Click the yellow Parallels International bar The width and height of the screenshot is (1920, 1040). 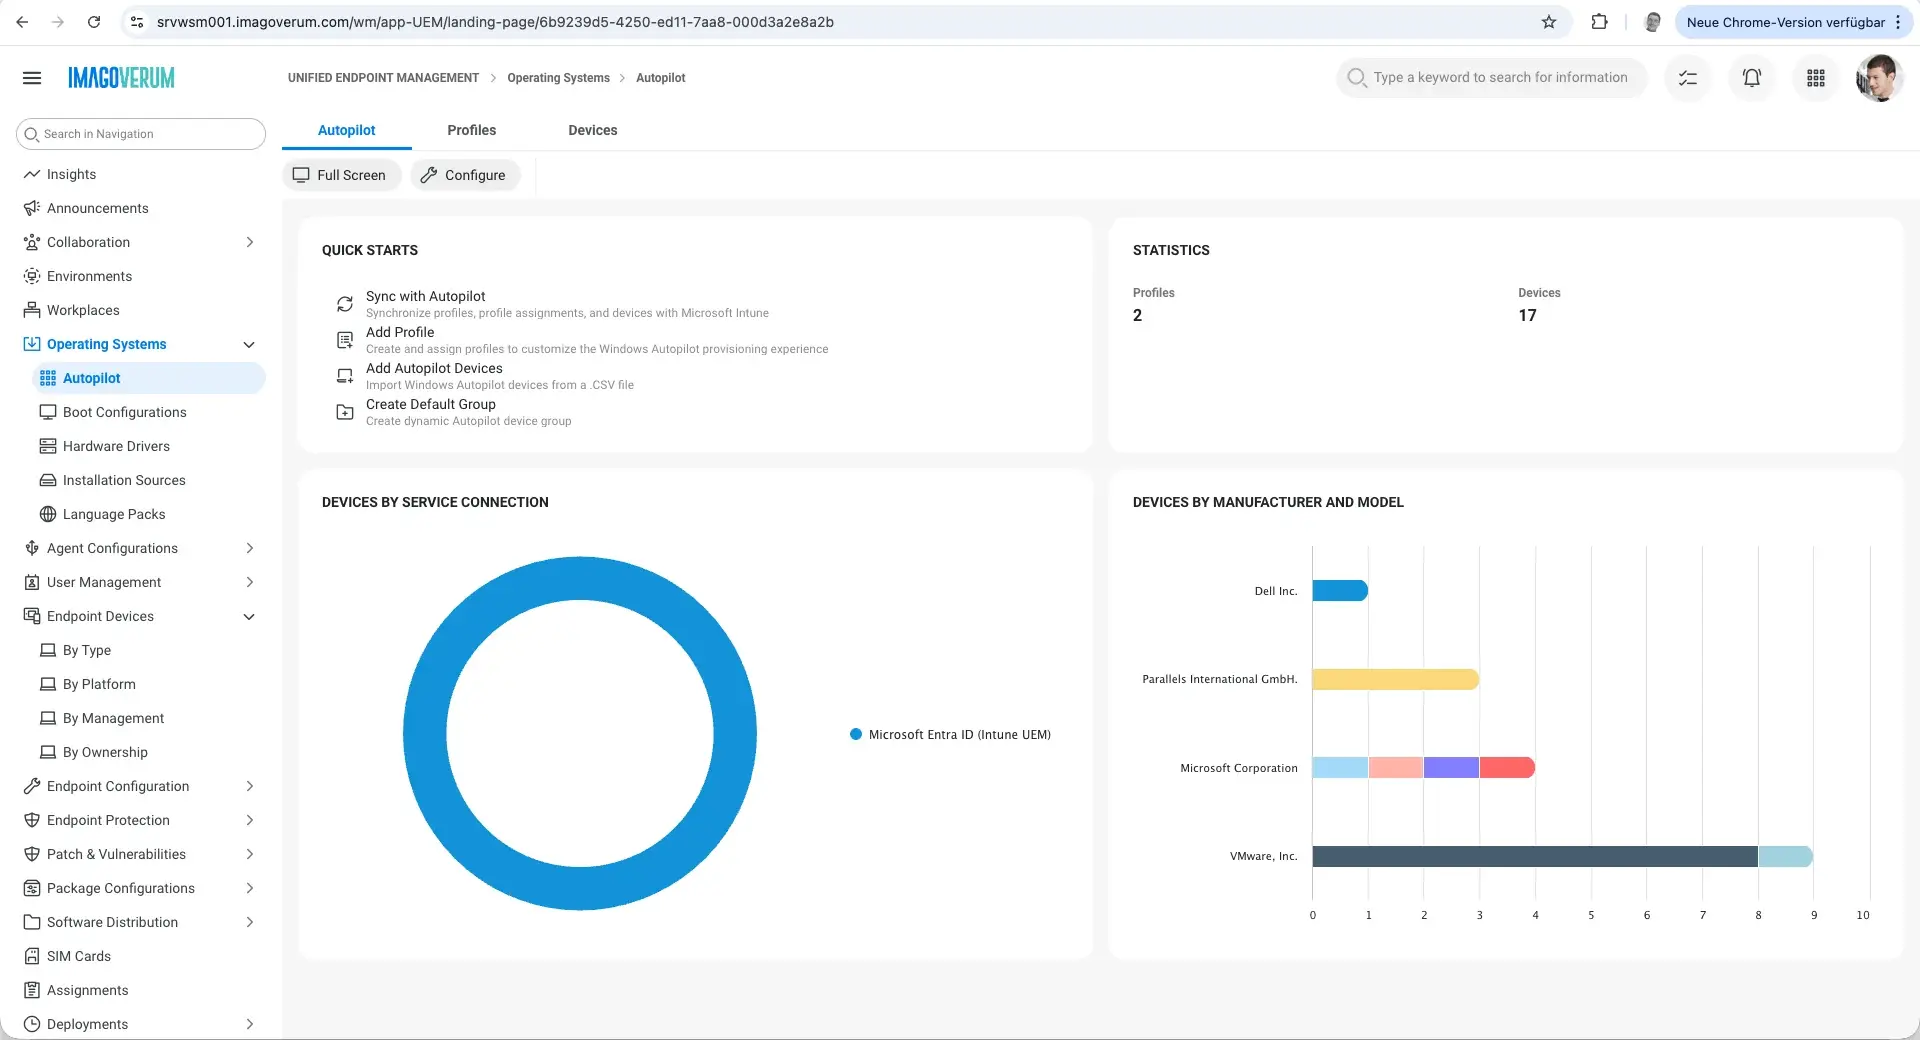click(1394, 680)
